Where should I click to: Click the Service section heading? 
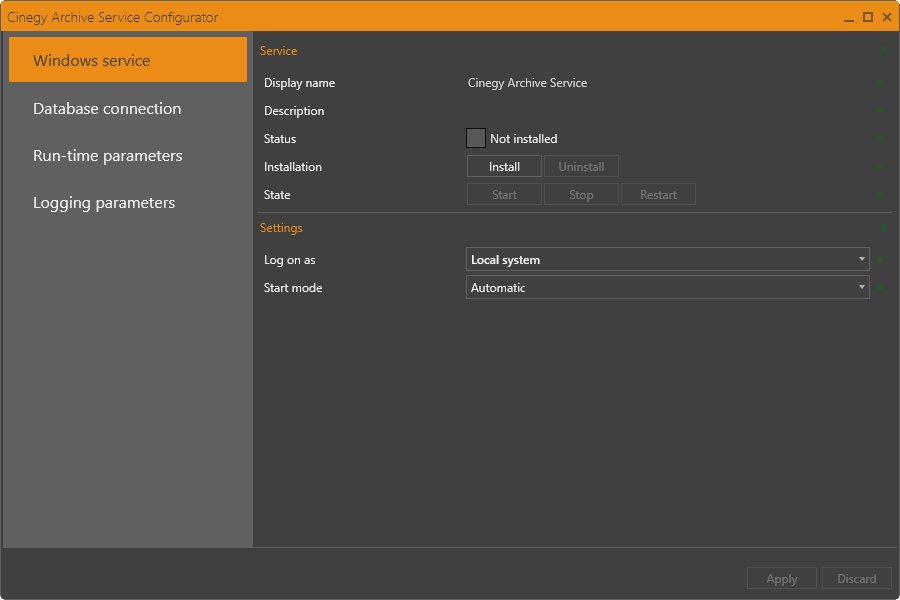(278, 51)
